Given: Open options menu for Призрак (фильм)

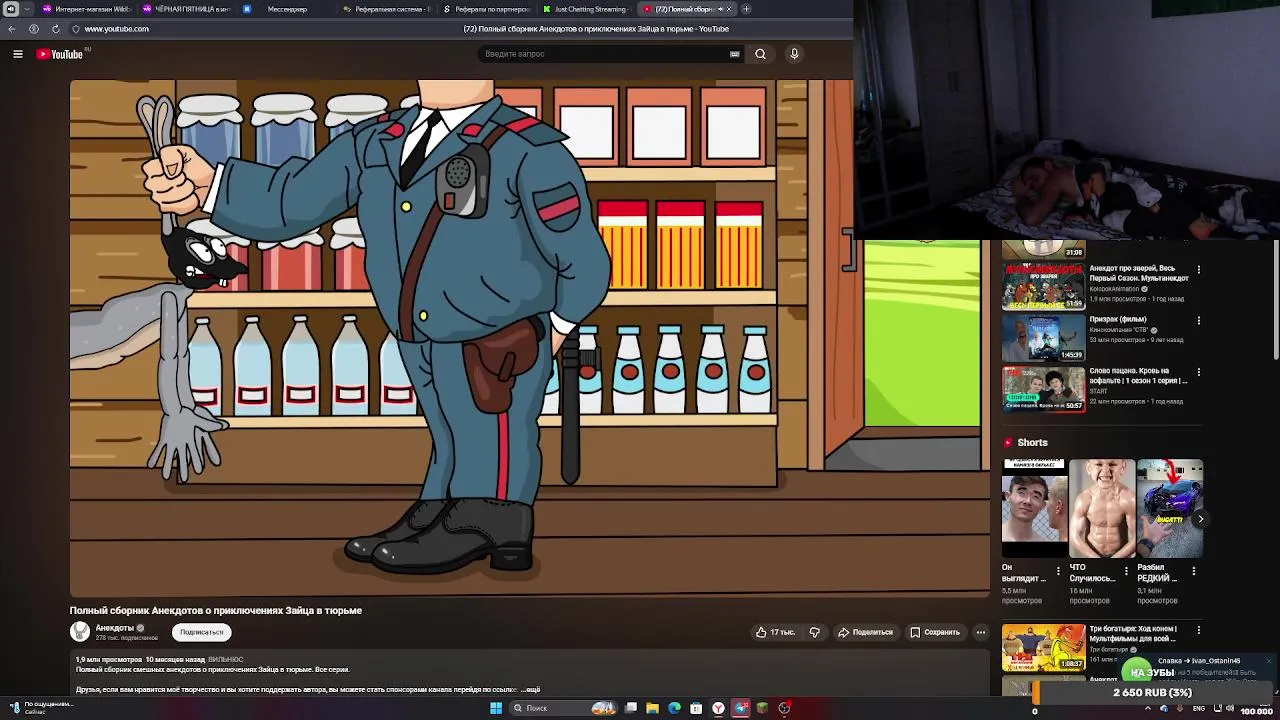Looking at the screenshot, I should pos(1199,320).
